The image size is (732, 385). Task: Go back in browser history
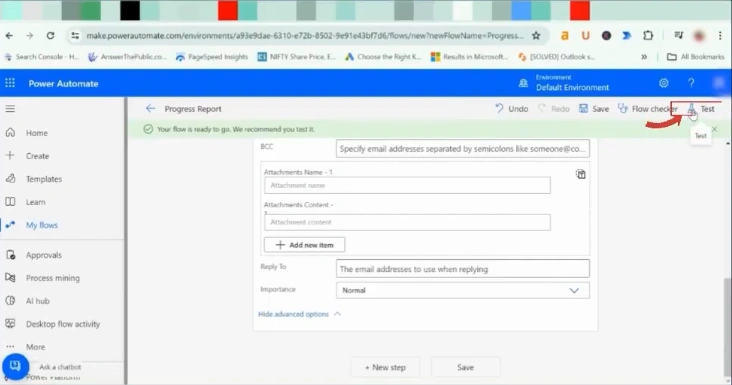9,35
